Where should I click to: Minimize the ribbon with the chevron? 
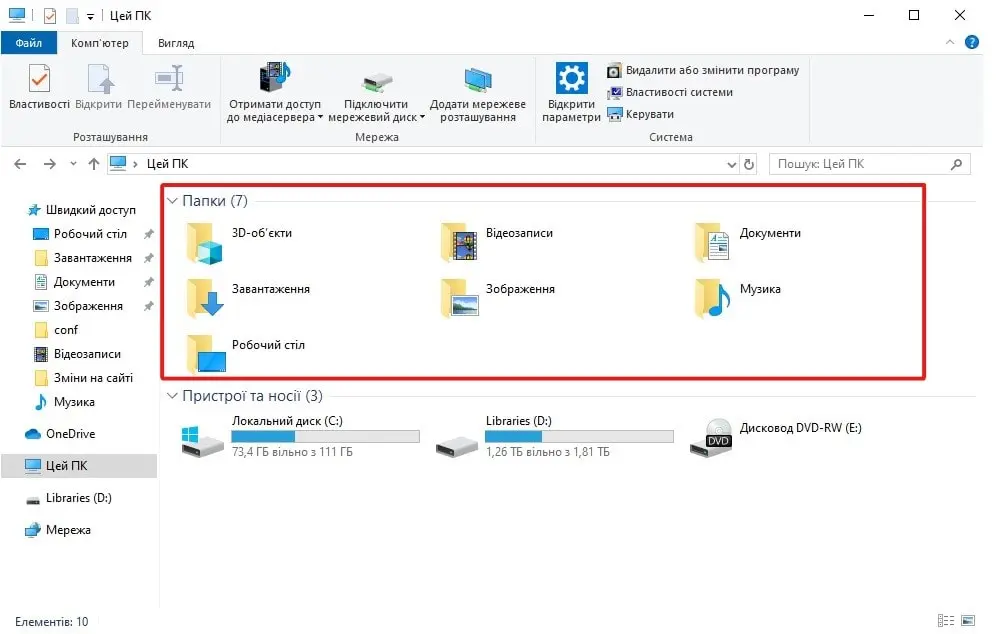pyautogui.click(x=950, y=42)
